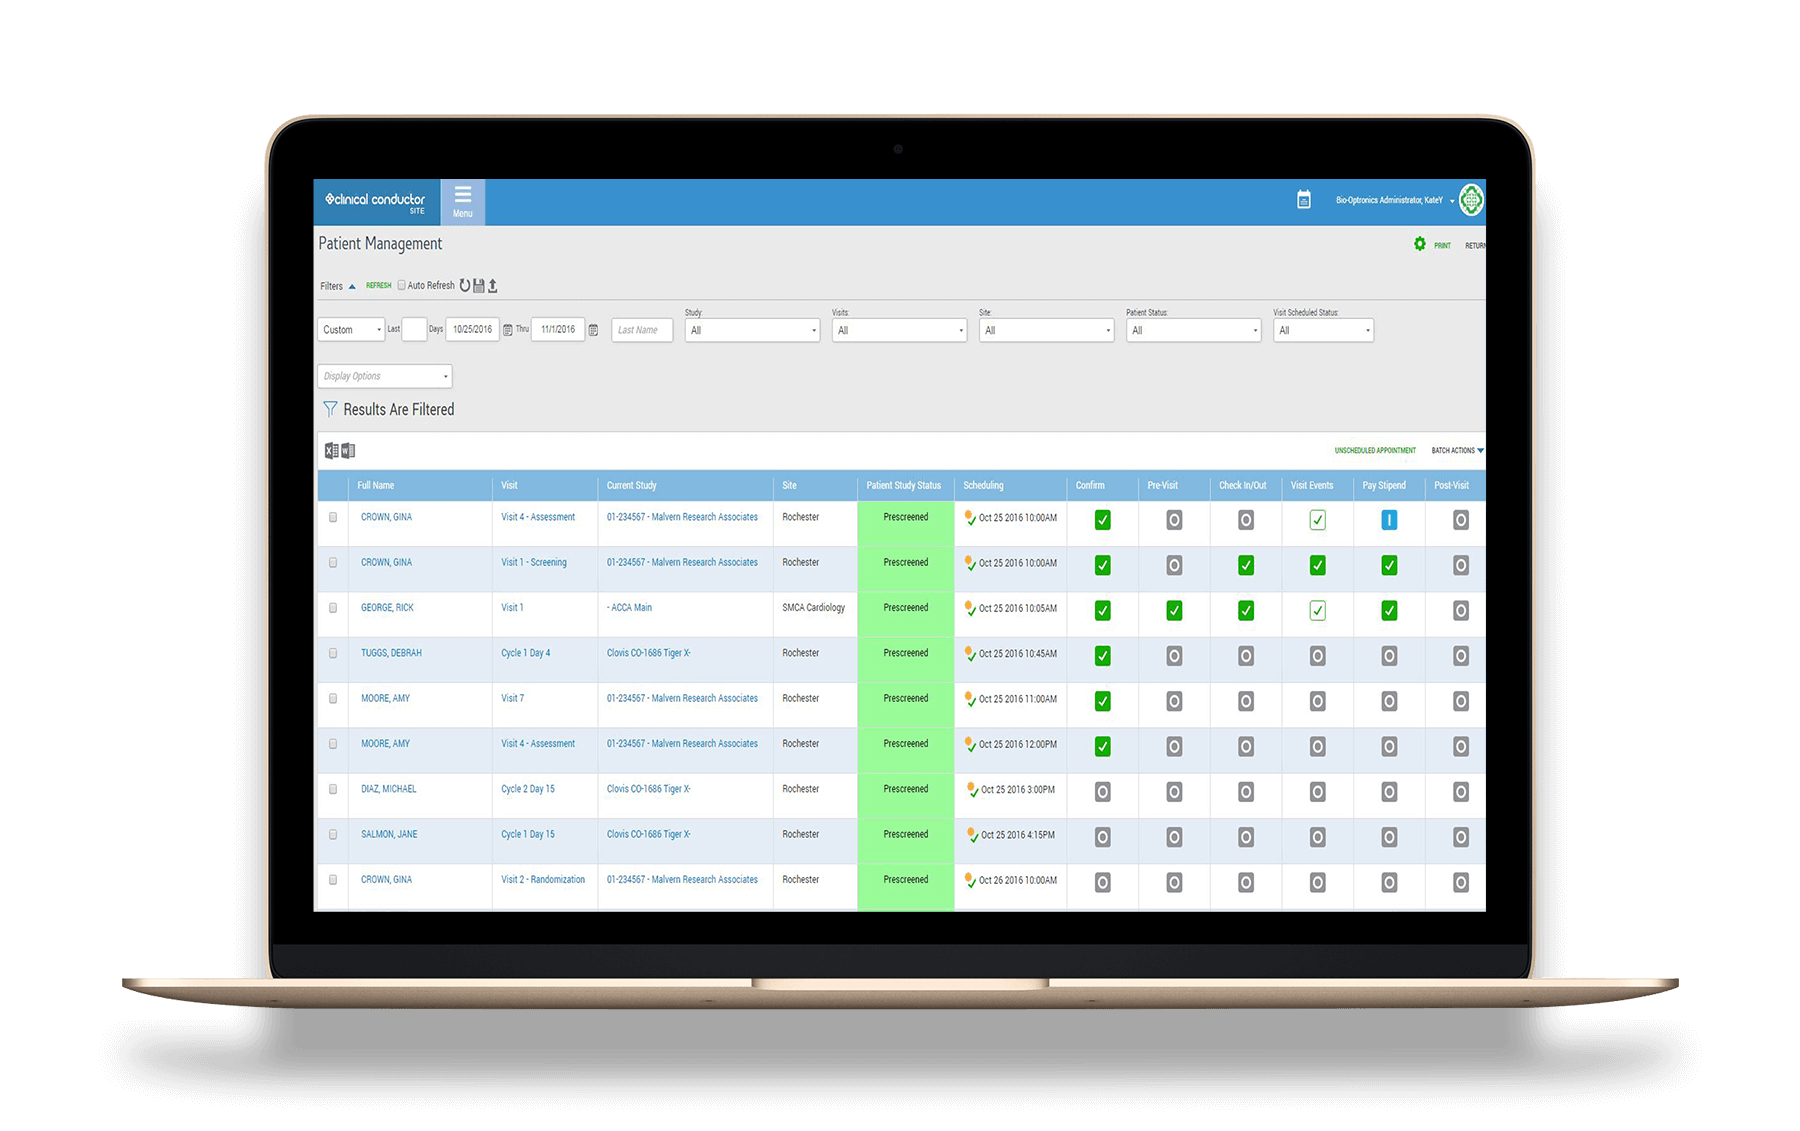The image size is (1800, 1131).
Task: Export results to Excel
Action: point(332,450)
